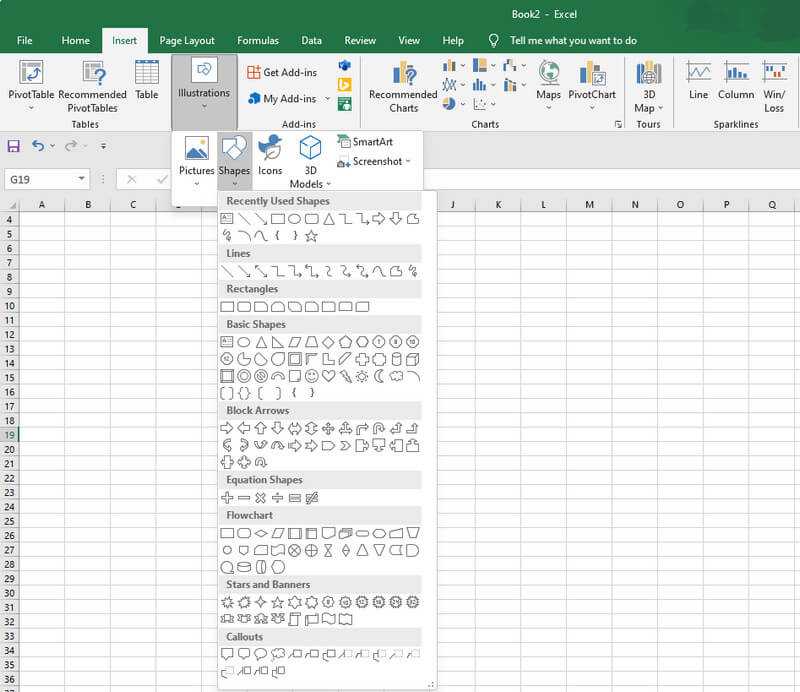Viewport: 800px width, 692px height.
Task: Open the File tab
Action: pos(24,40)
